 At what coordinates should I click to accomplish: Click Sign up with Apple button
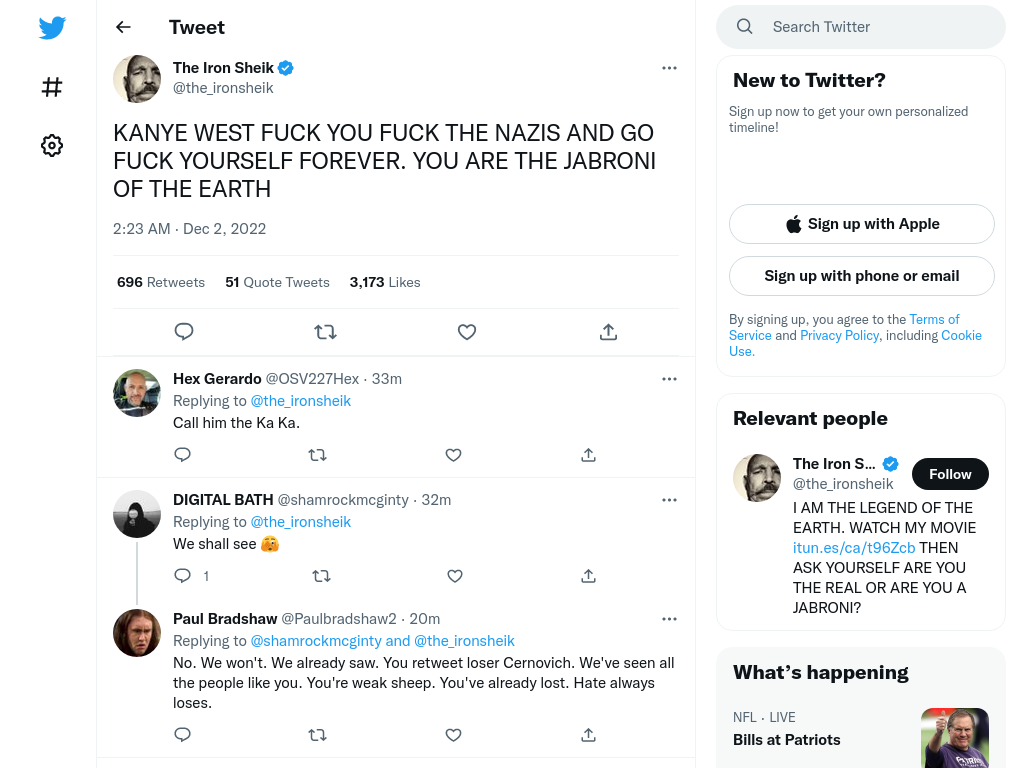coord(861,224)
